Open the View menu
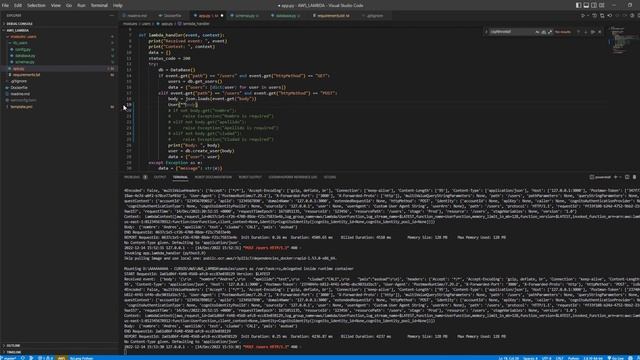 click(56, 5)
